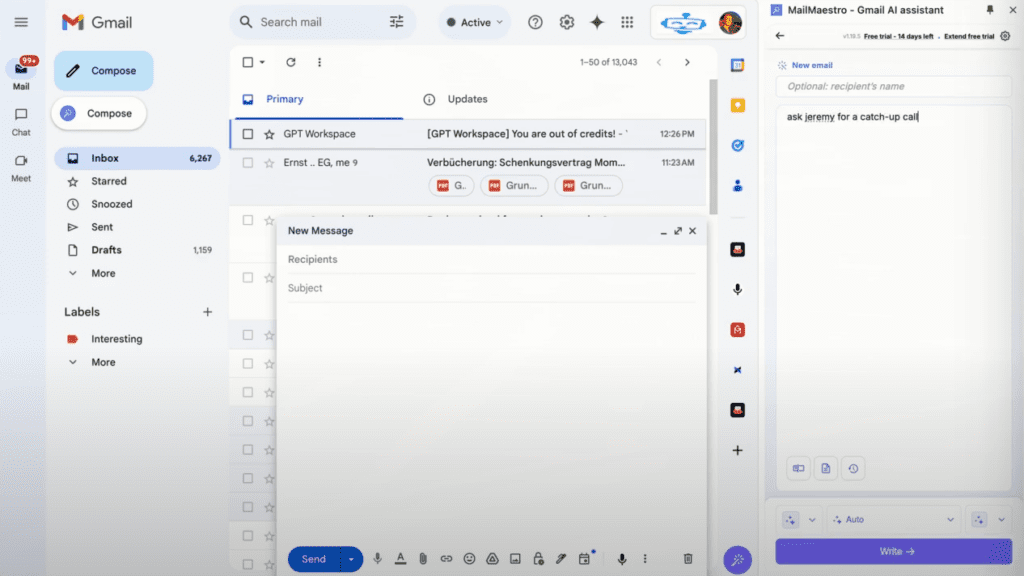
Task: Click the Extend free trial link
Action: (x=968, y=37)
